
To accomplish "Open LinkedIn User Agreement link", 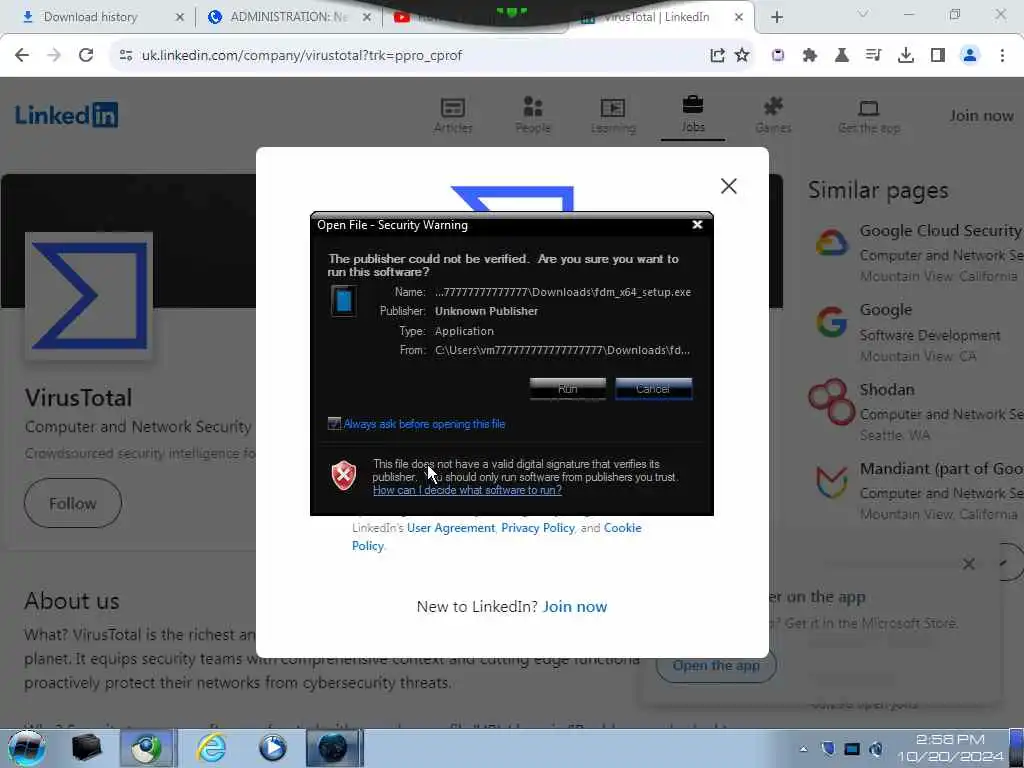I will (x=451, y=528).
